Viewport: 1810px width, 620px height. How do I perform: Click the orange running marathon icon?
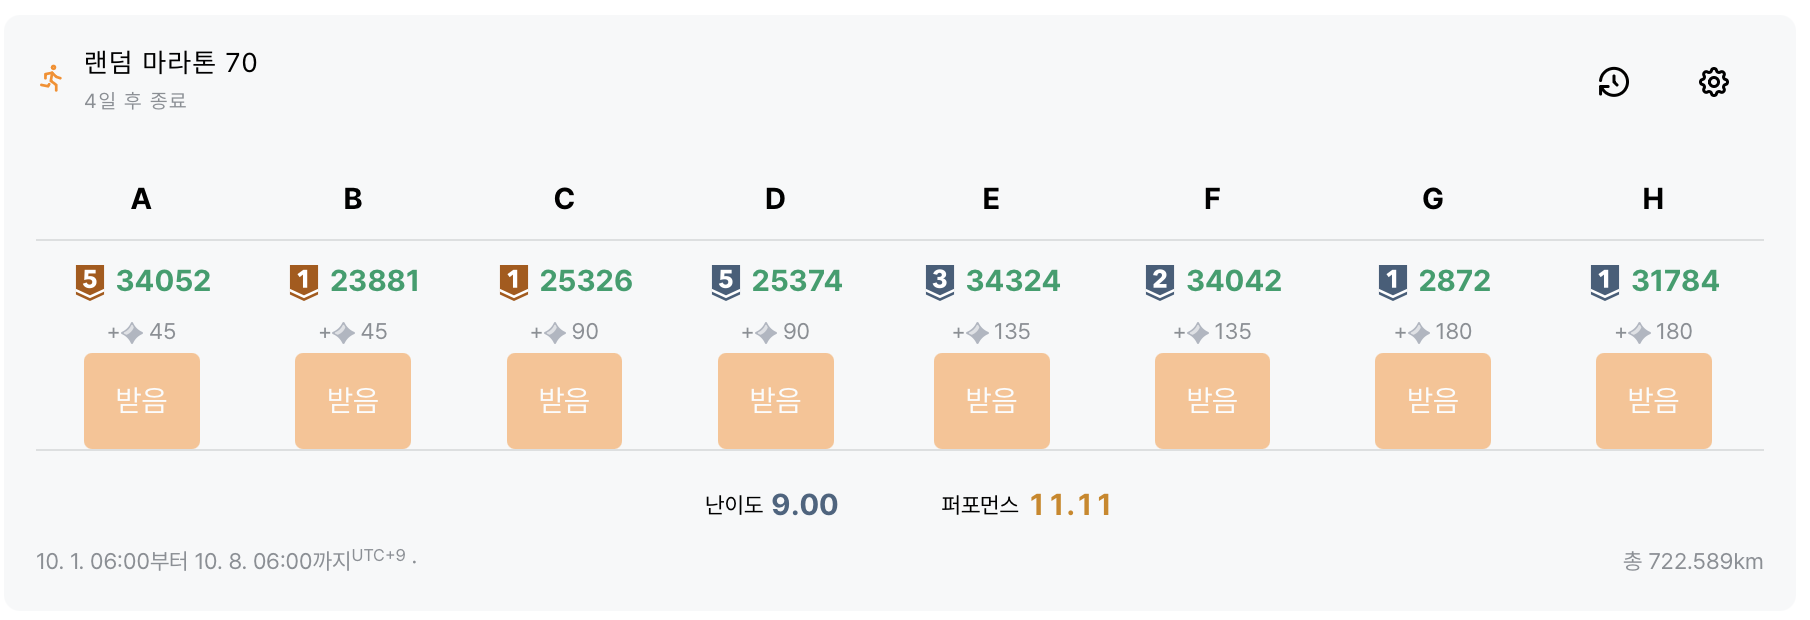click(x=50, y=79)
